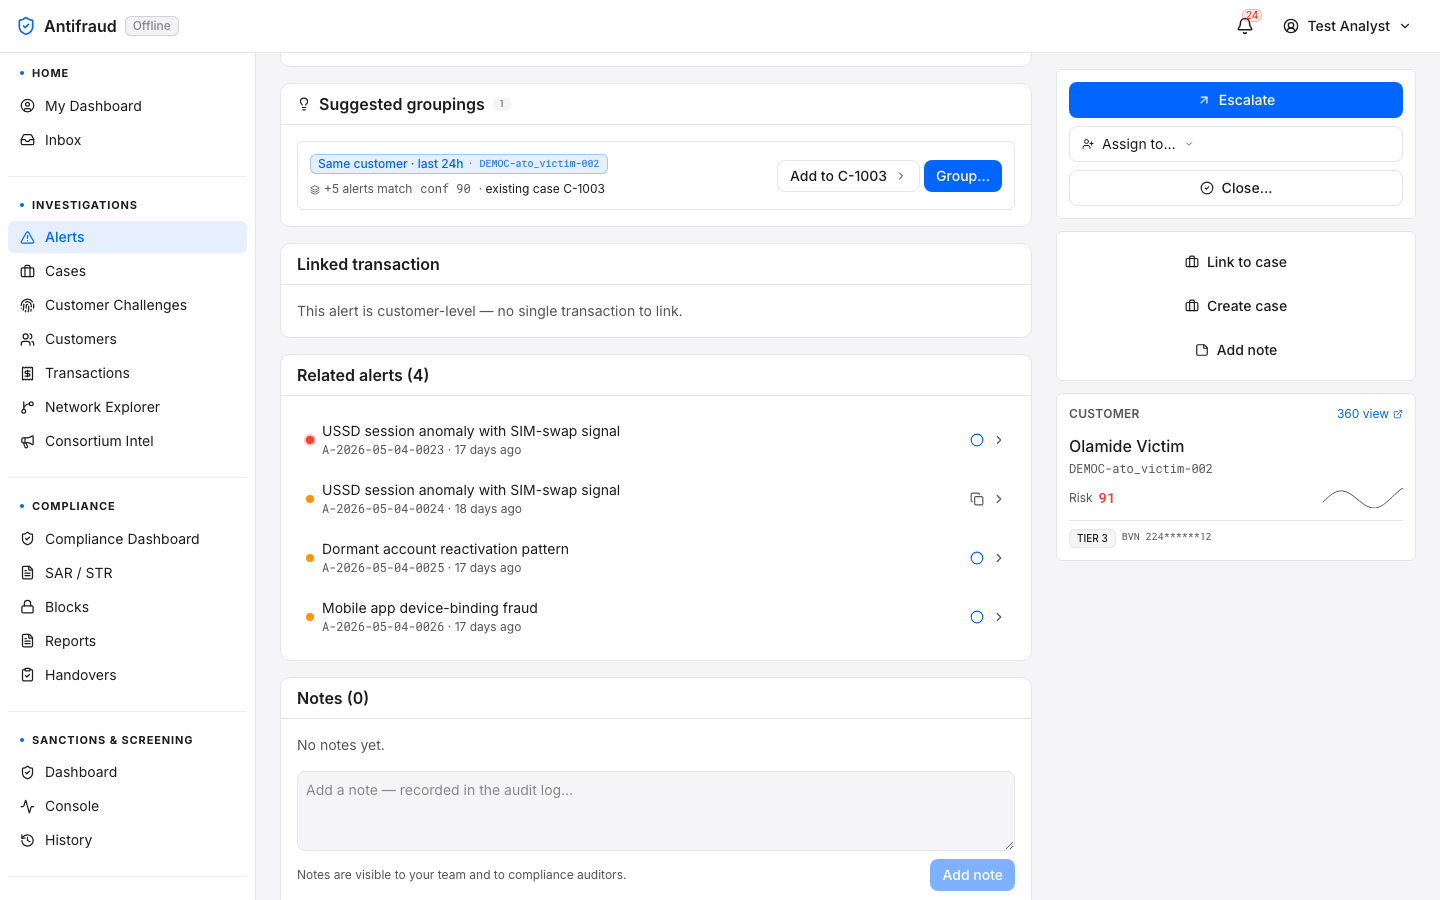
Task: Click the Console activity icon
Action: [28, 806]
